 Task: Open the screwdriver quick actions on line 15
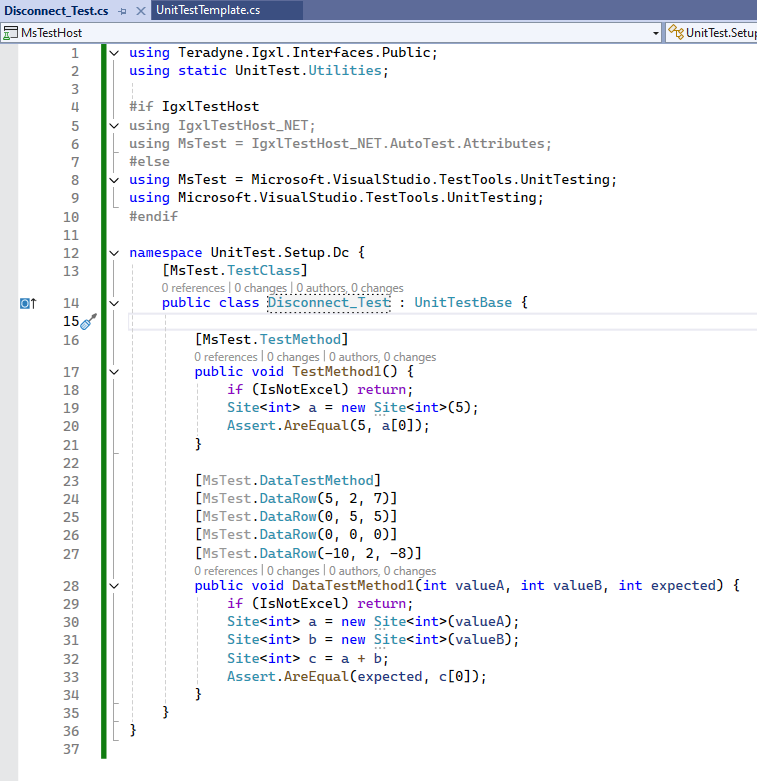(x=88, y=322)
